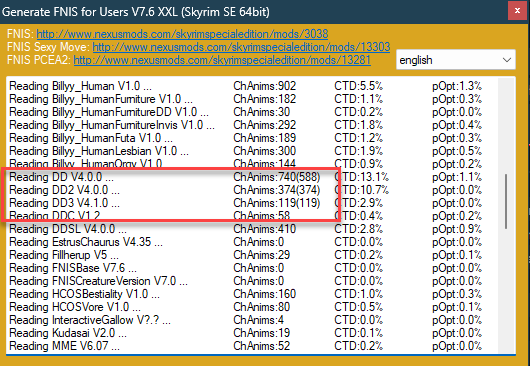Click the 'pOpt:1.3%' value

tap(457, 86)
